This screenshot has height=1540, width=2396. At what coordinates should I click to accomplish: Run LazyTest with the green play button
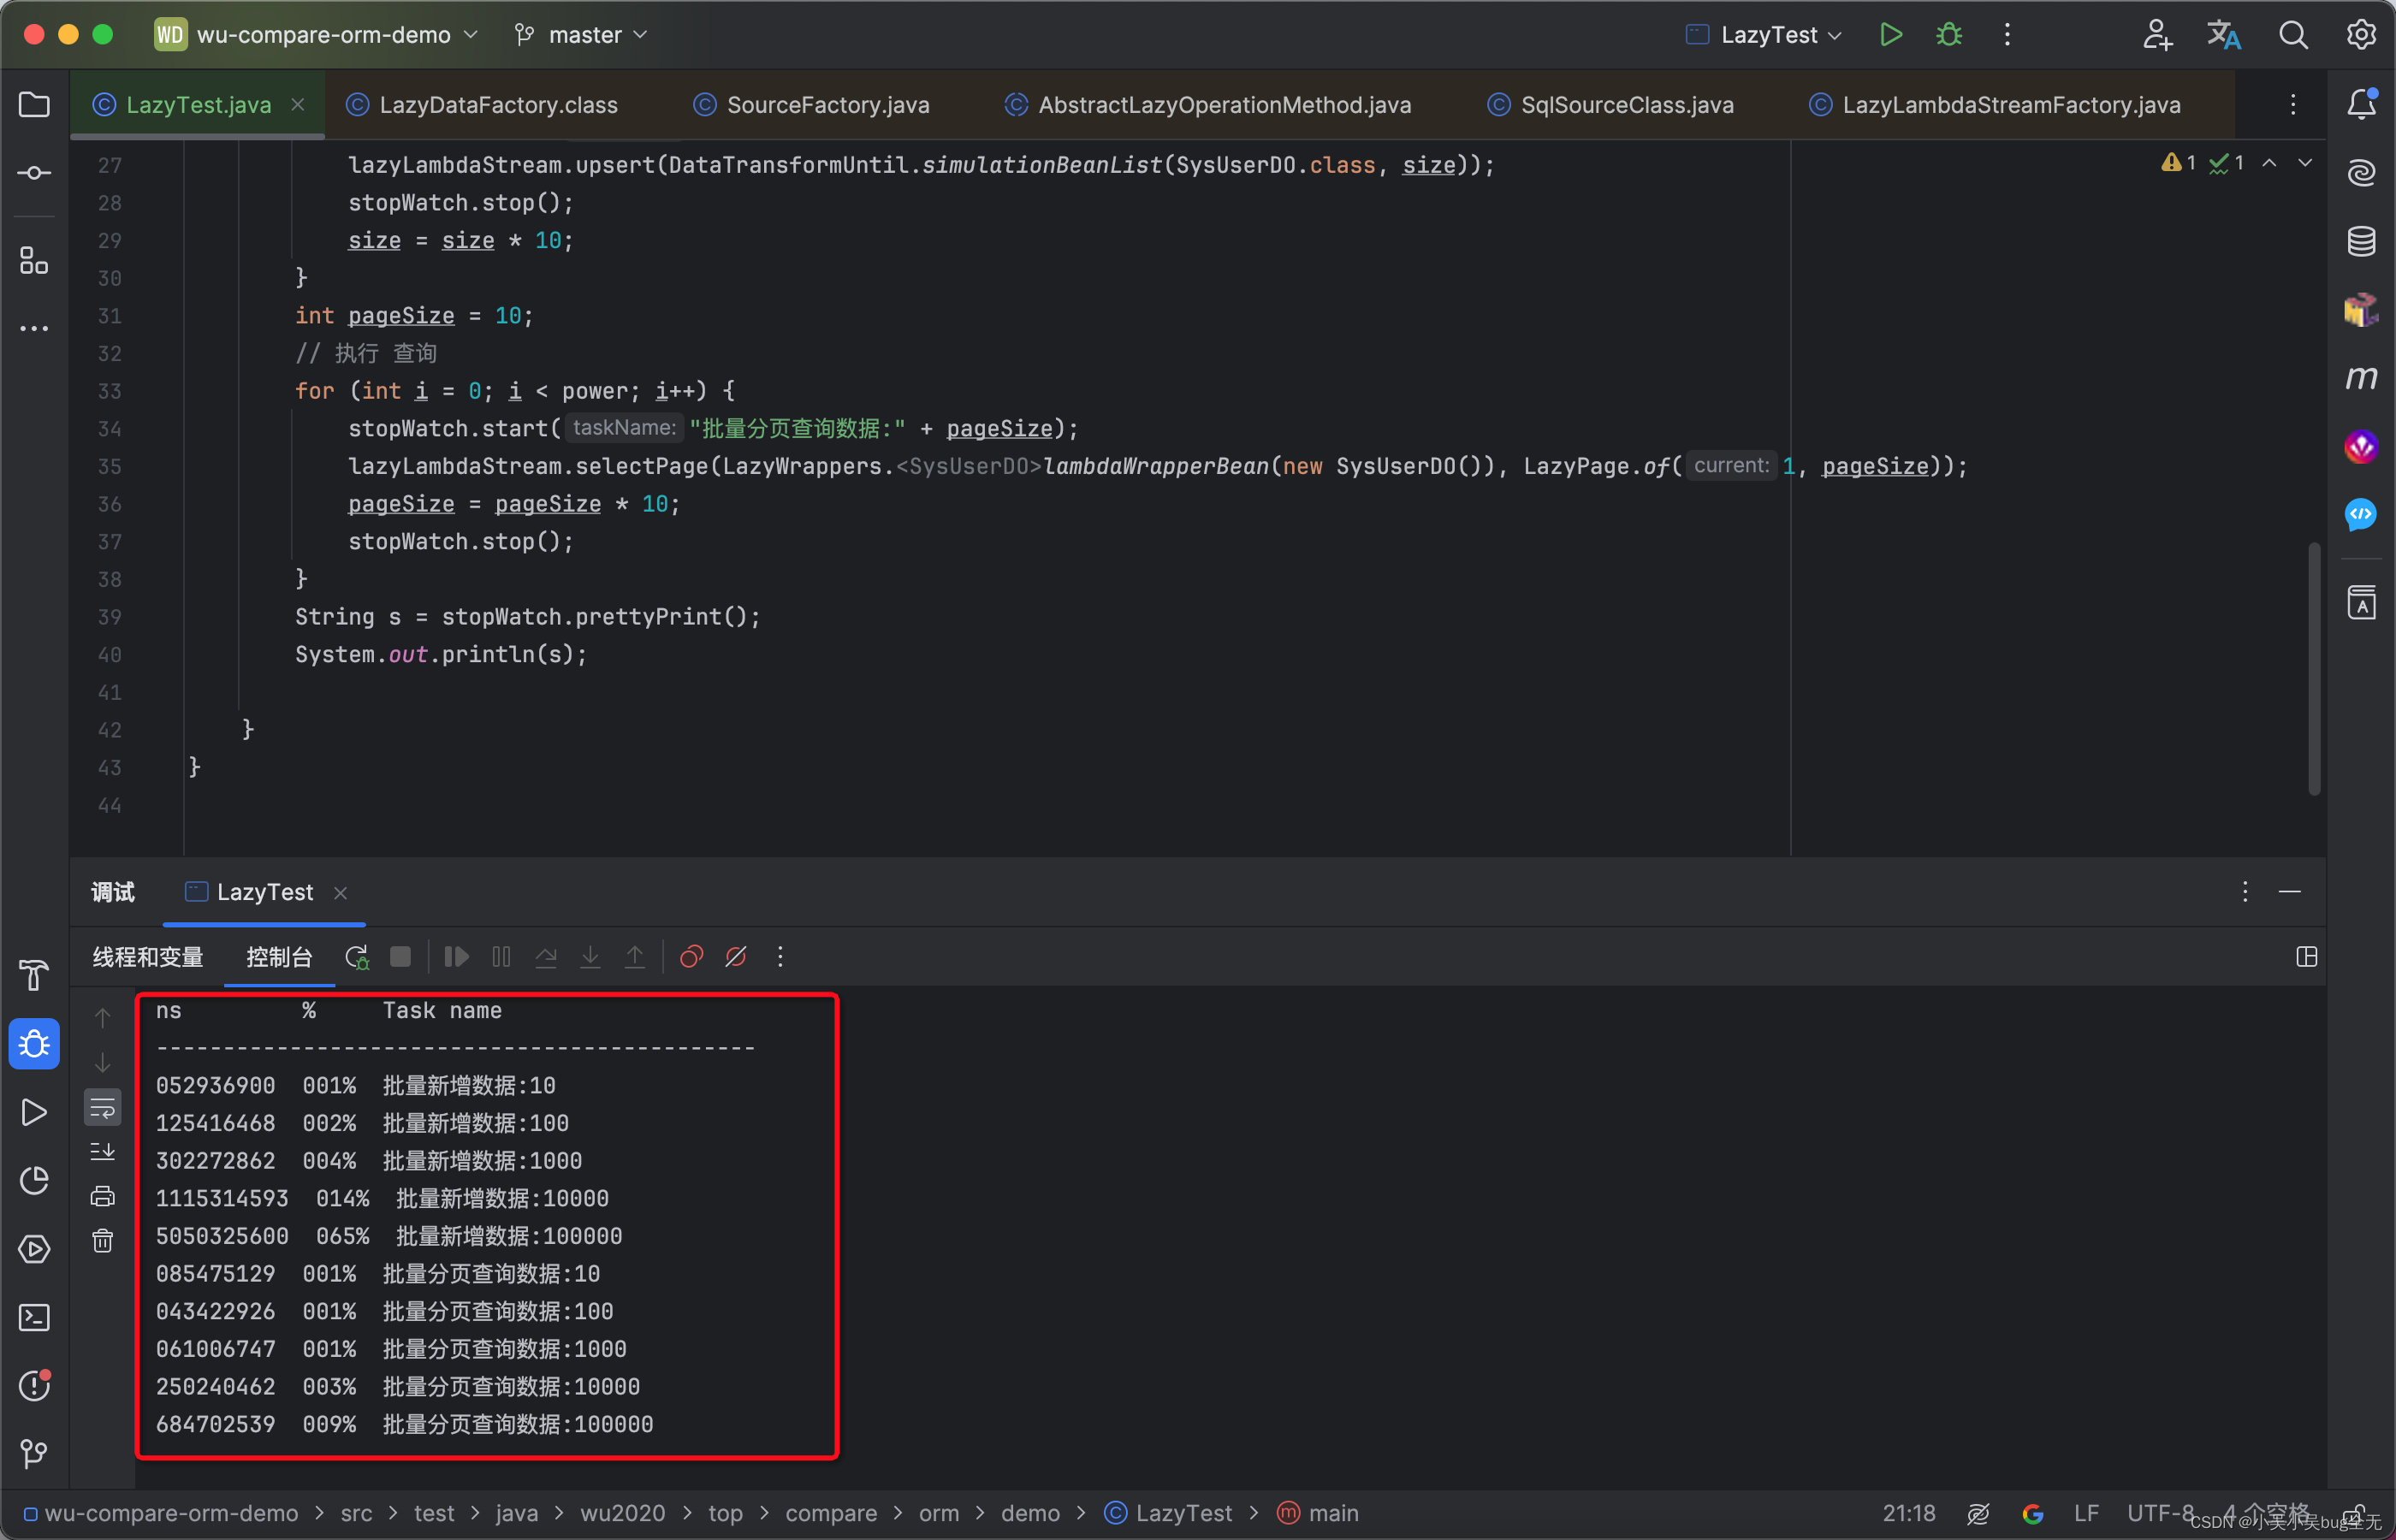[1890, 35]
